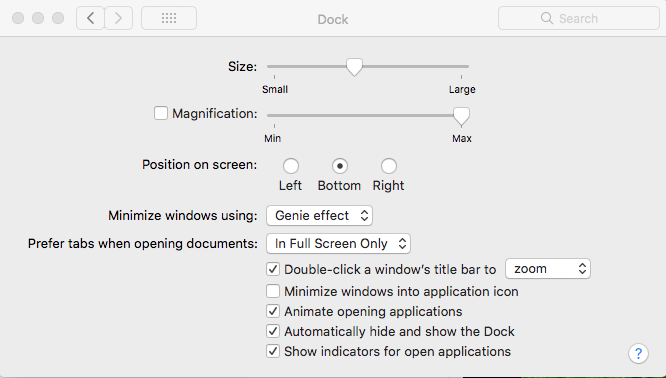This screenshot has height=378, width=666.
Task: Click the Small label under the Size slider
Action: (x=275, y=90)
